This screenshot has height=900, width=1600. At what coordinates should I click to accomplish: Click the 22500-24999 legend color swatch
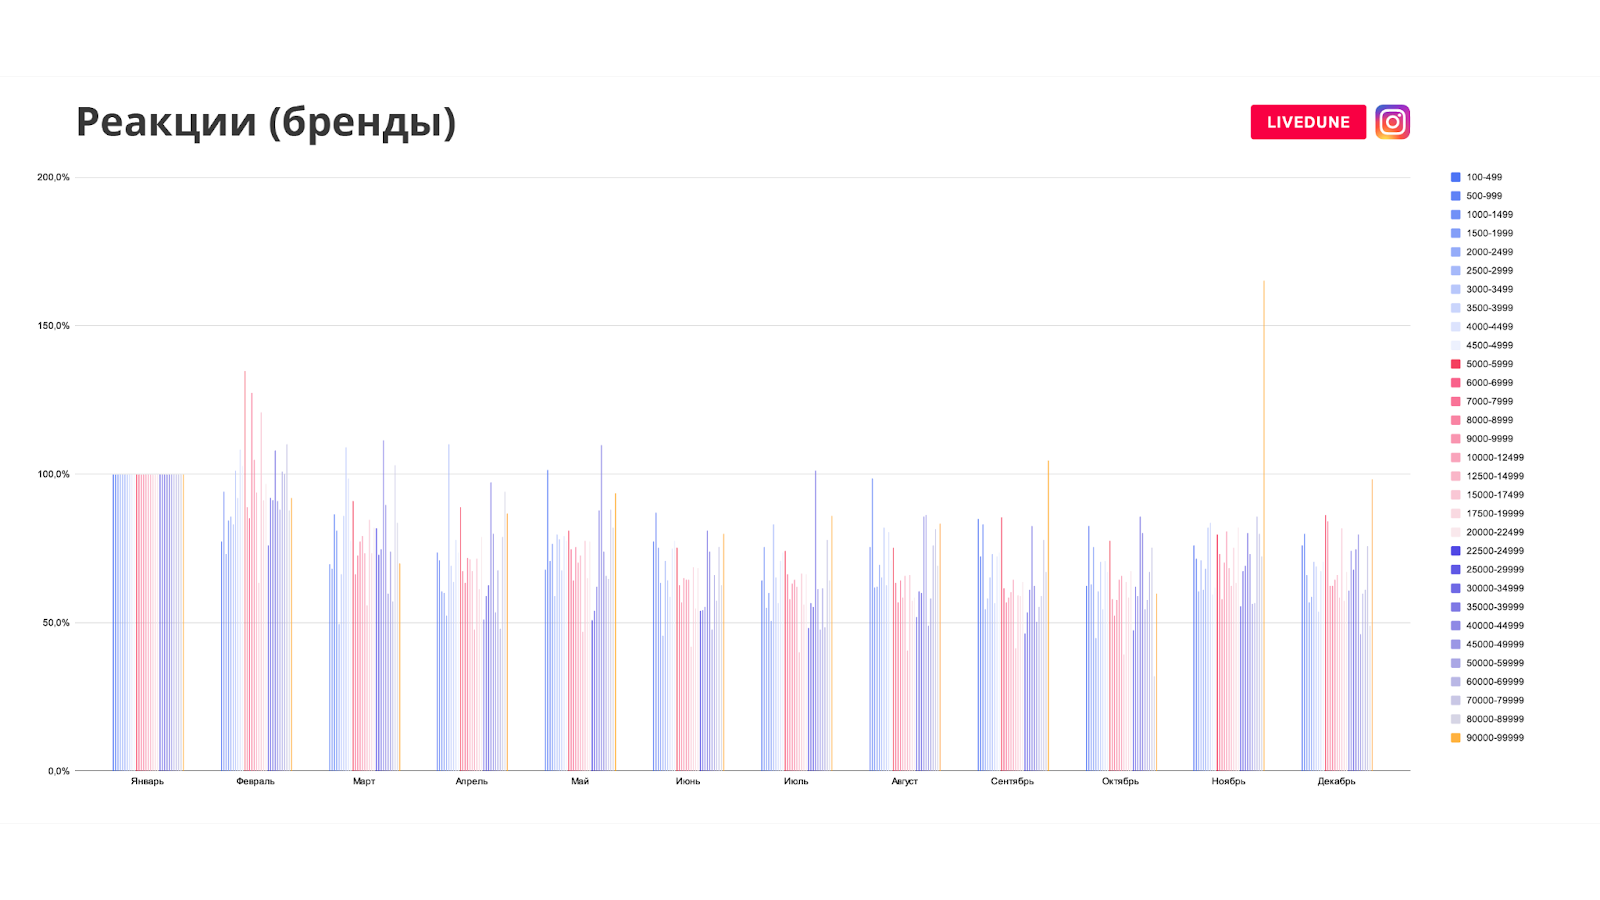[x=1456, y=551]
